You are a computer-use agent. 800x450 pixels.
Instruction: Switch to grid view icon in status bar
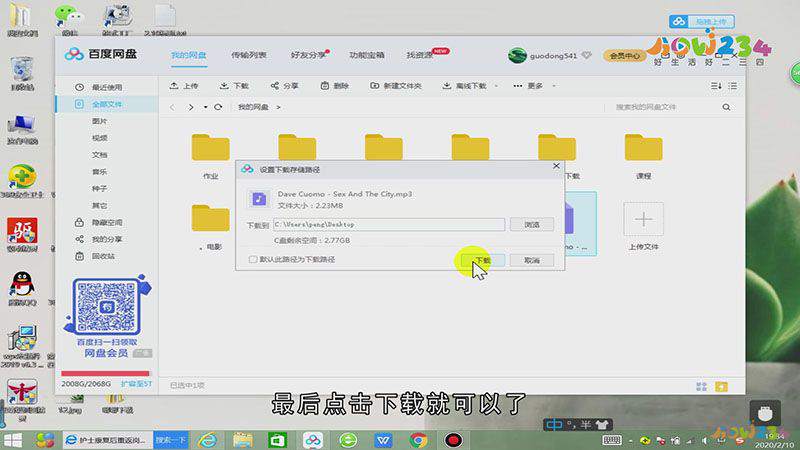[x=702, y=387]
